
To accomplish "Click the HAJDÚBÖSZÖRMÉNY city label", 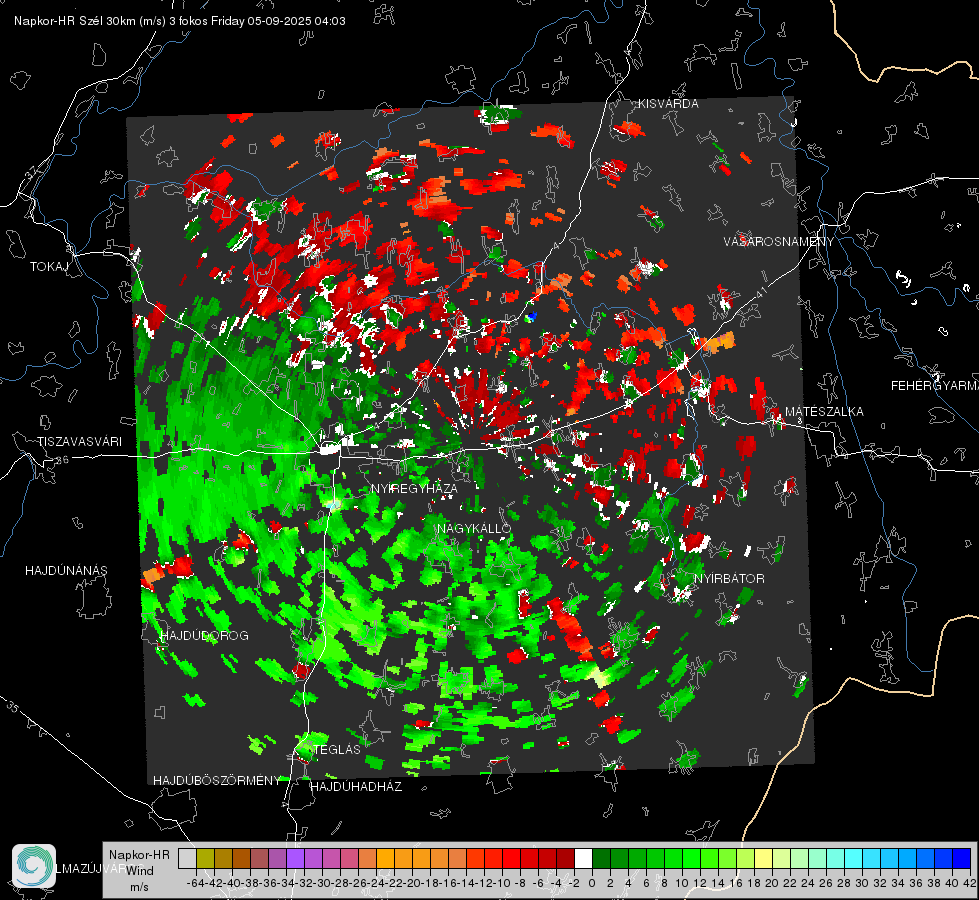I will click(x=217, y=781).
